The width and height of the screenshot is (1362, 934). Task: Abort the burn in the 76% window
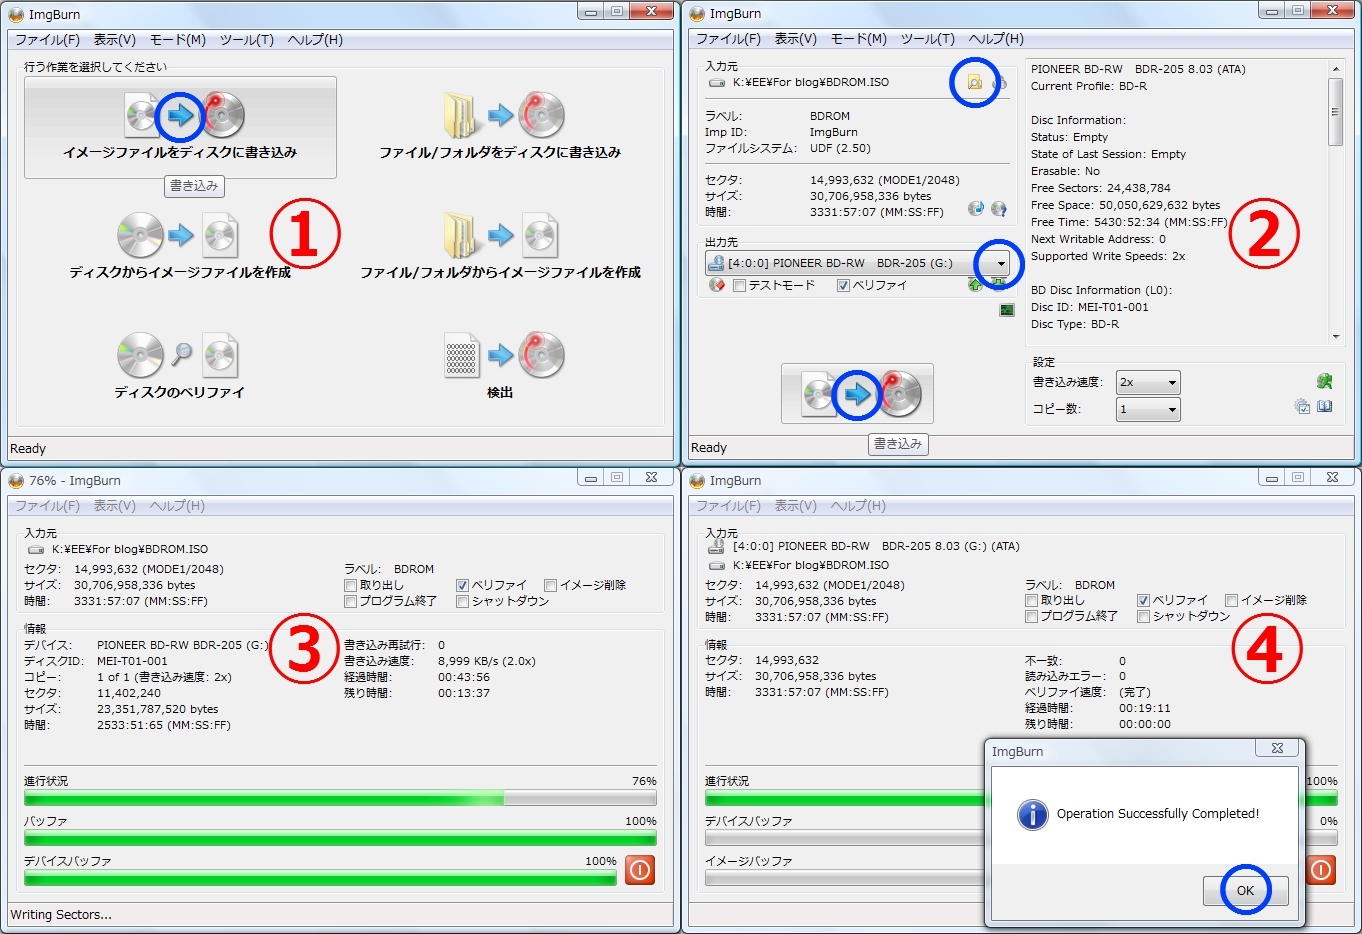click(640, 870)
